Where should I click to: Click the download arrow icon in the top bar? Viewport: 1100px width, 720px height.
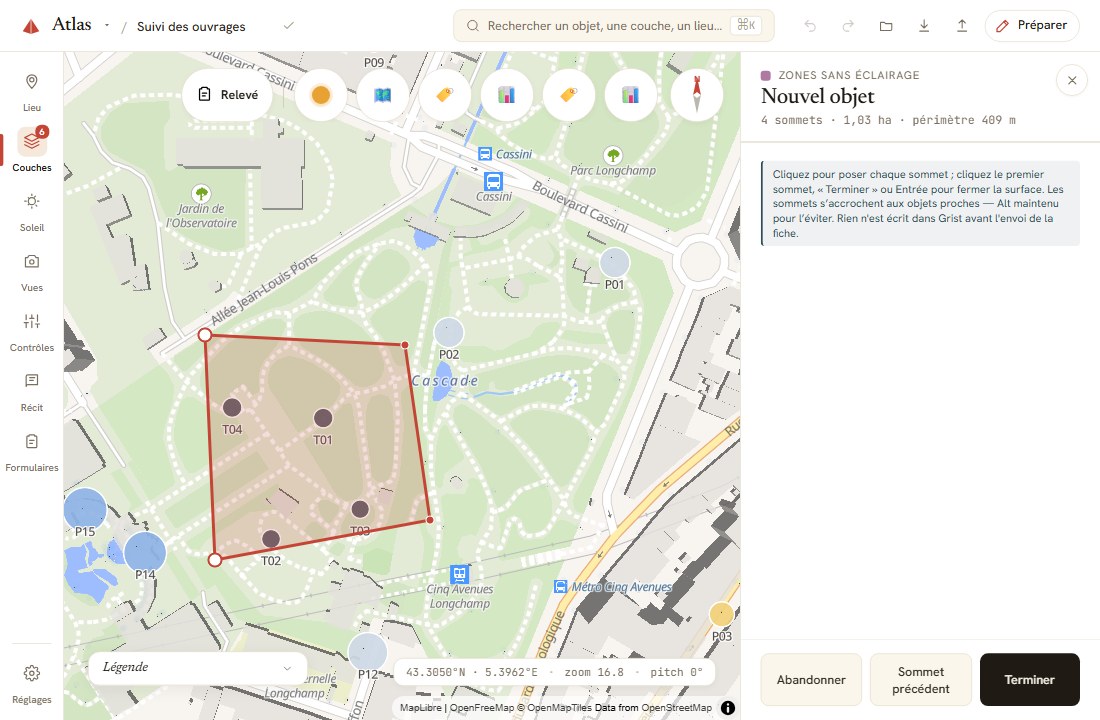(924, 26)
